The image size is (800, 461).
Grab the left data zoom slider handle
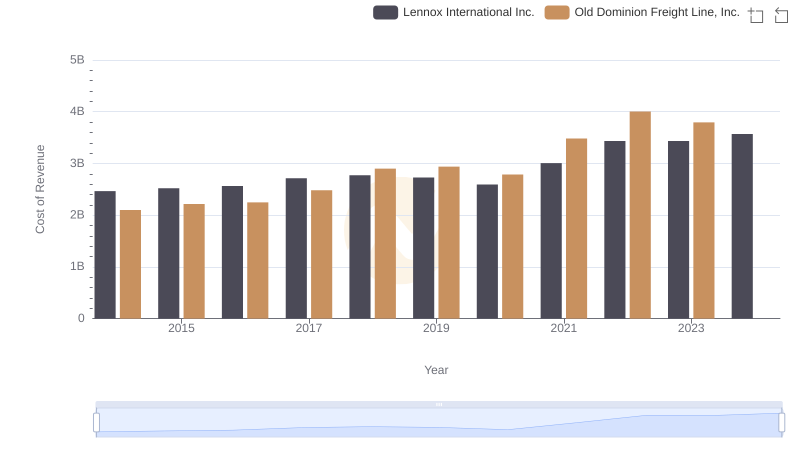pos(96,423)
